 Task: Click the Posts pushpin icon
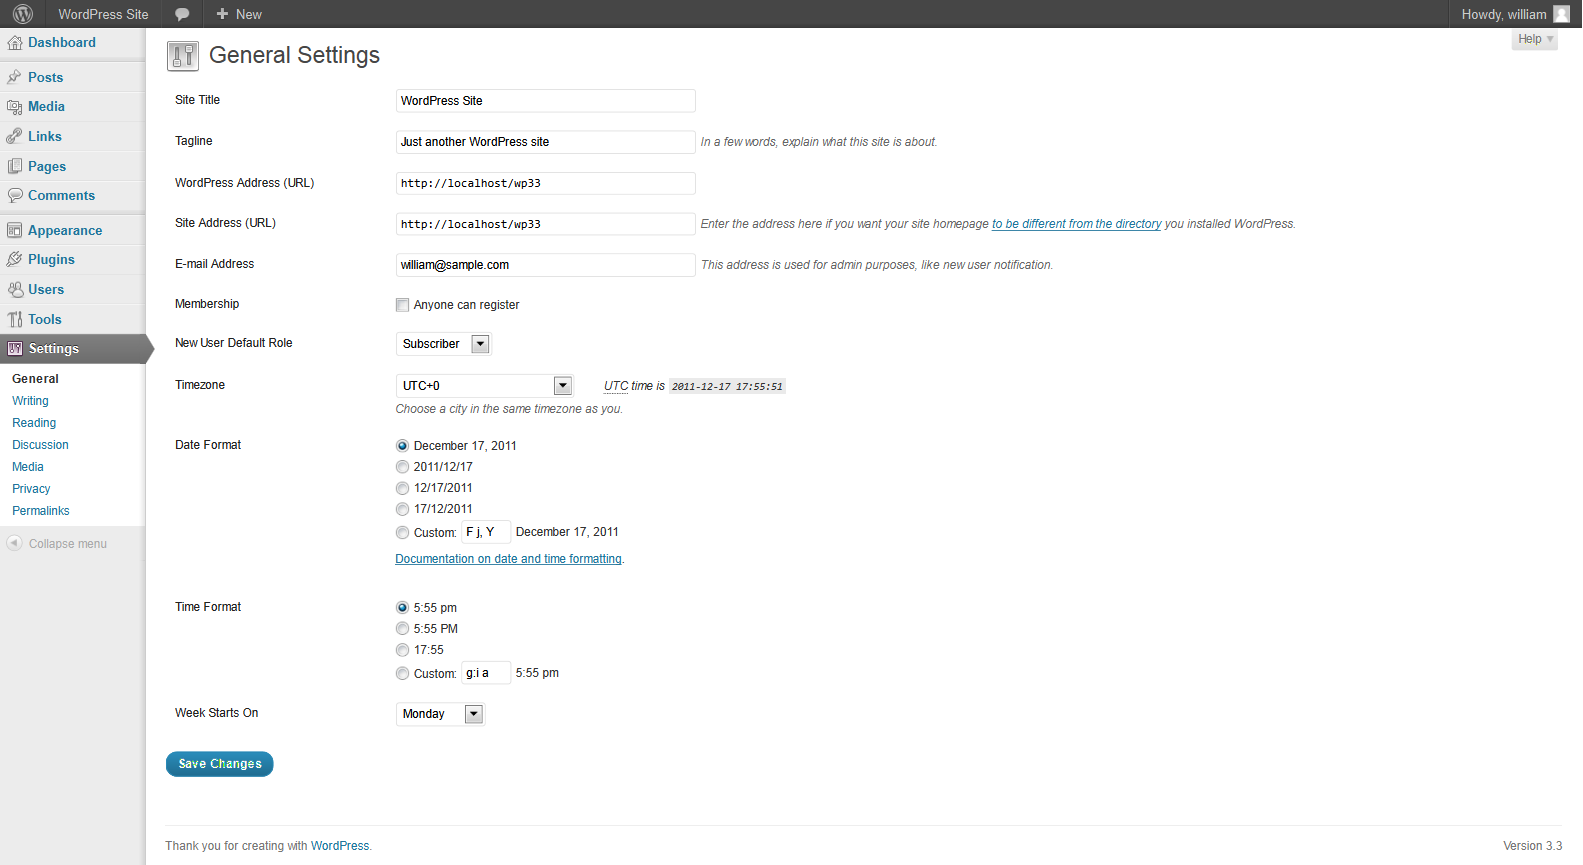click(15, 77)
